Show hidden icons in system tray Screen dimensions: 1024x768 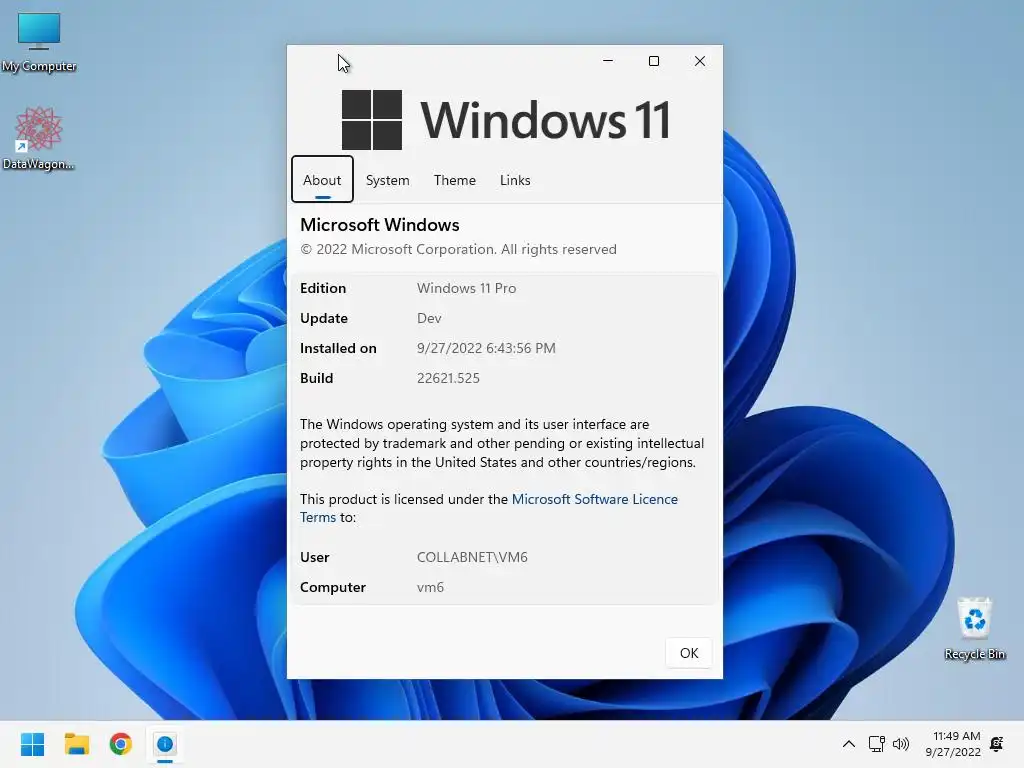click(x=848, y=744)
